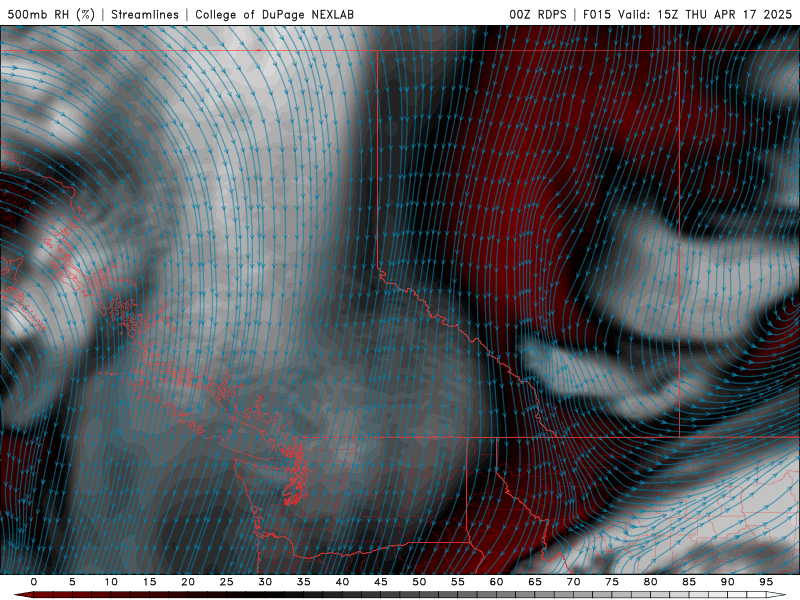Click the color scale label "35"
Image resolution: width=800 pixels, height=600 pixels.
pyautogui.click(x=304, y=582)
